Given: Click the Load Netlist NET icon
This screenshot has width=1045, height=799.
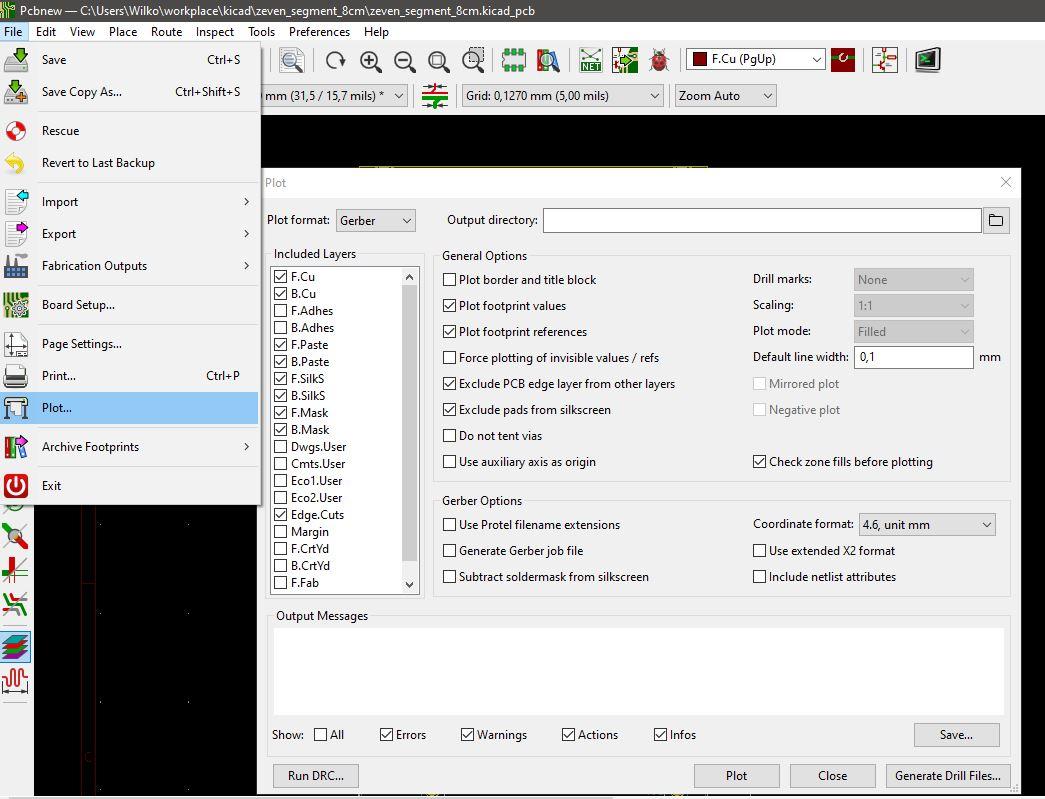Looking at the screenshot, I should pyautogui.click(x=591, y=61).
